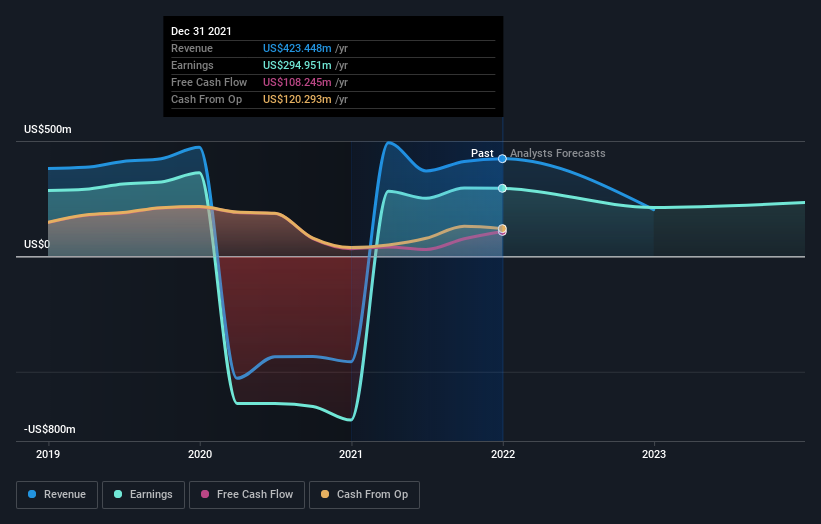Click the Free Cash Flow label in tooltip
This screenshot has height=524, width=821.
point(209,82)
